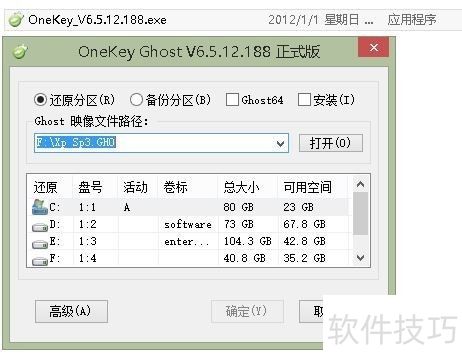Click the D: drive icon
Screen dimensions: 462x364
click(x=40, y=227)
